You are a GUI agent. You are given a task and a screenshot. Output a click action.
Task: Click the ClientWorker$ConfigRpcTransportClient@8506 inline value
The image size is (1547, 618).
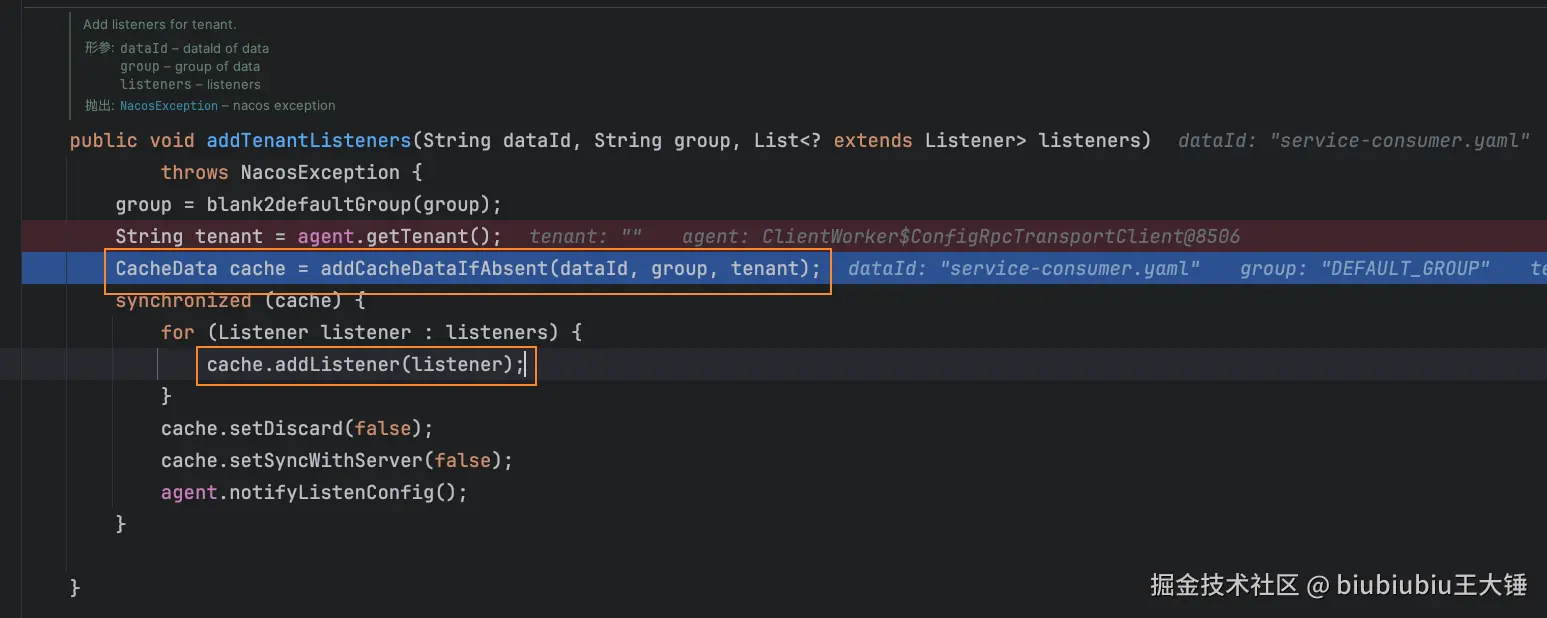[1000, 237]
